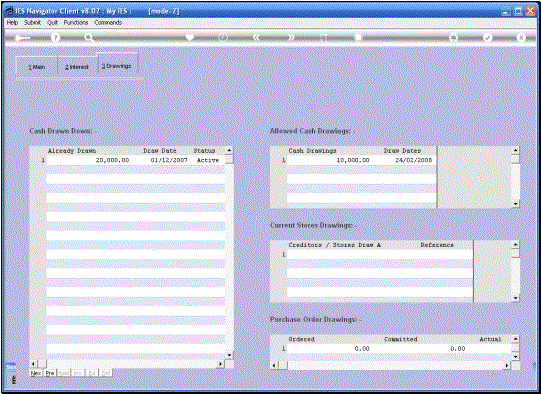Image resolution: width=541 pixels, height=394 pixels.
Task: Click the Status column header
Action: point(204,151)
